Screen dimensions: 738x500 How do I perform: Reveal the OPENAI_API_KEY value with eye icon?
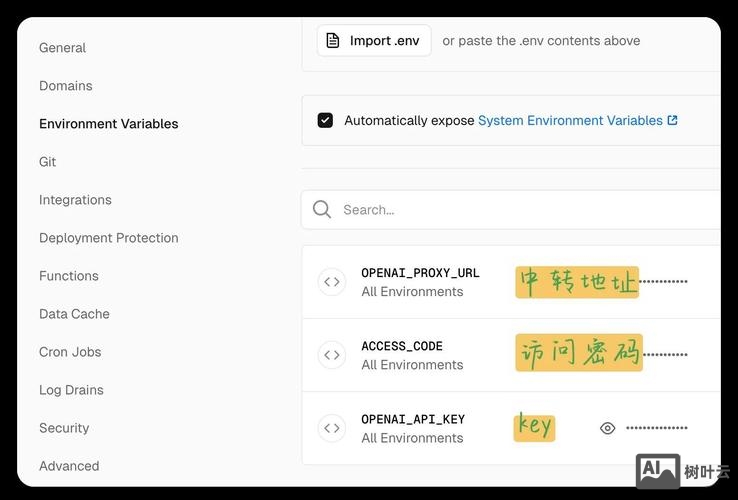pos(607,428)
